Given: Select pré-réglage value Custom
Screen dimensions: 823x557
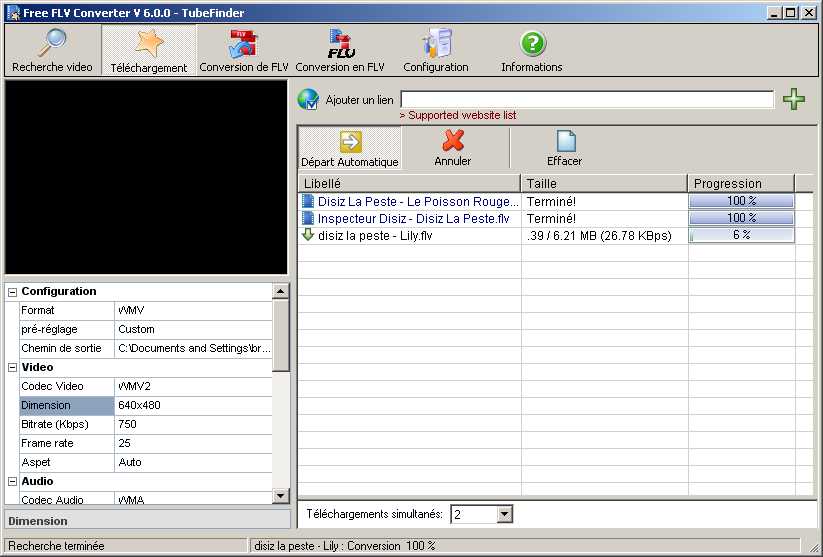Looking at the screenshot, I should 193,329.
